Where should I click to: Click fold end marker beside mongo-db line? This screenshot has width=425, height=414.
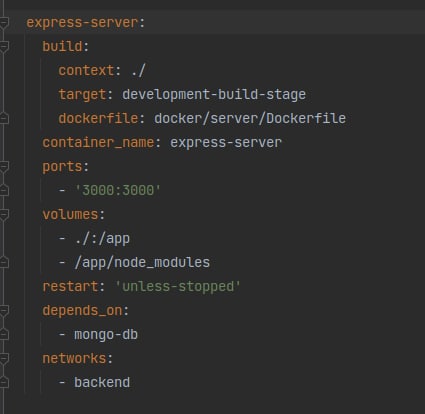click(4, 334)
